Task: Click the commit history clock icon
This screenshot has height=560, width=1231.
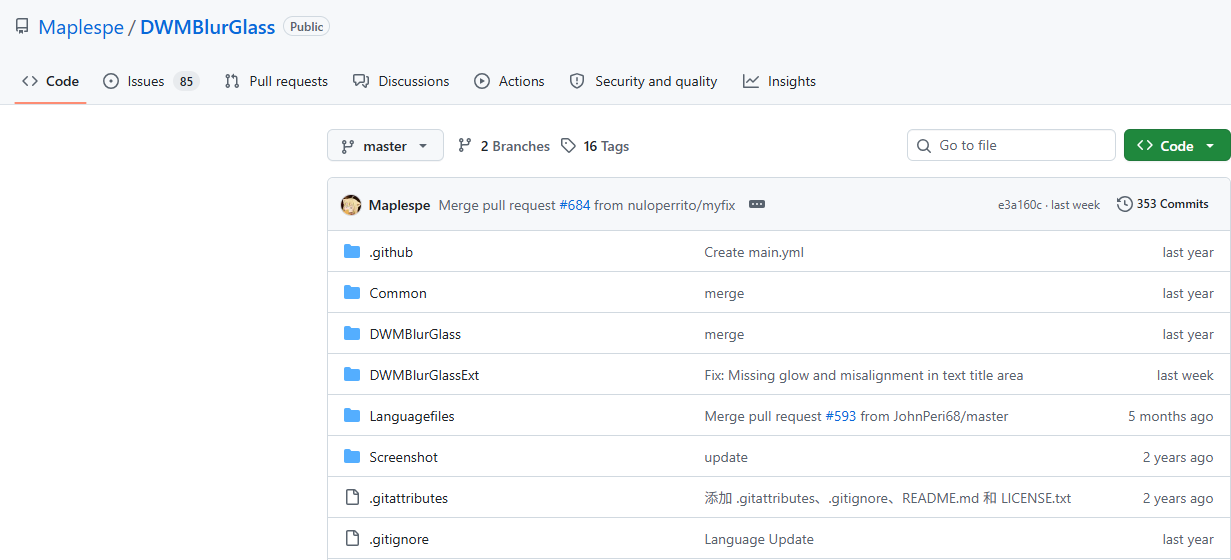Action: 1125,204
